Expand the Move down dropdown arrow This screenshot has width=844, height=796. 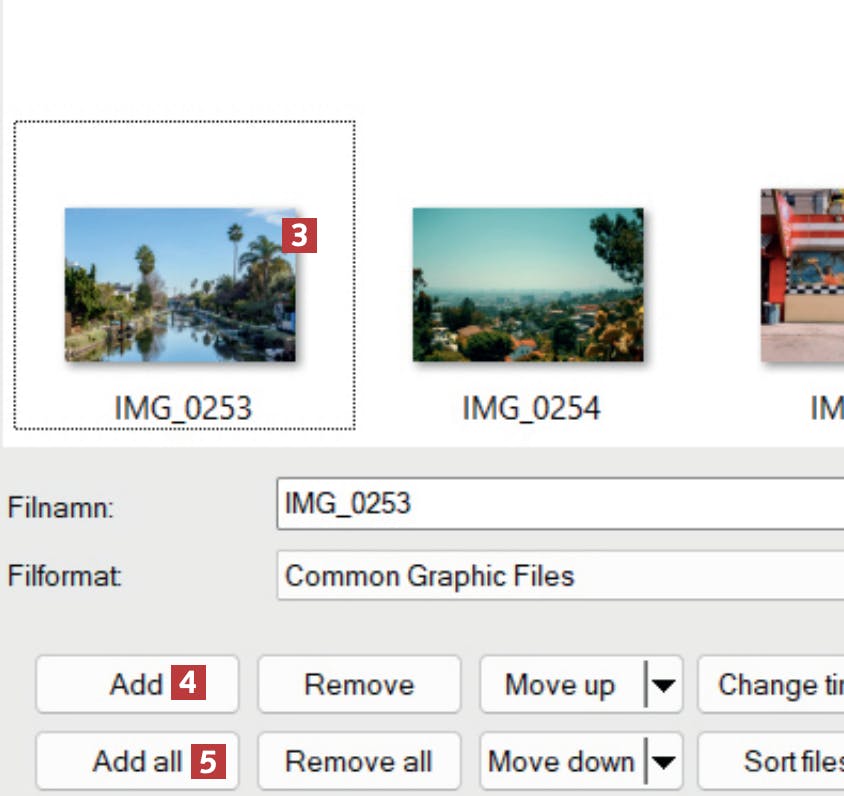[664, 763]
